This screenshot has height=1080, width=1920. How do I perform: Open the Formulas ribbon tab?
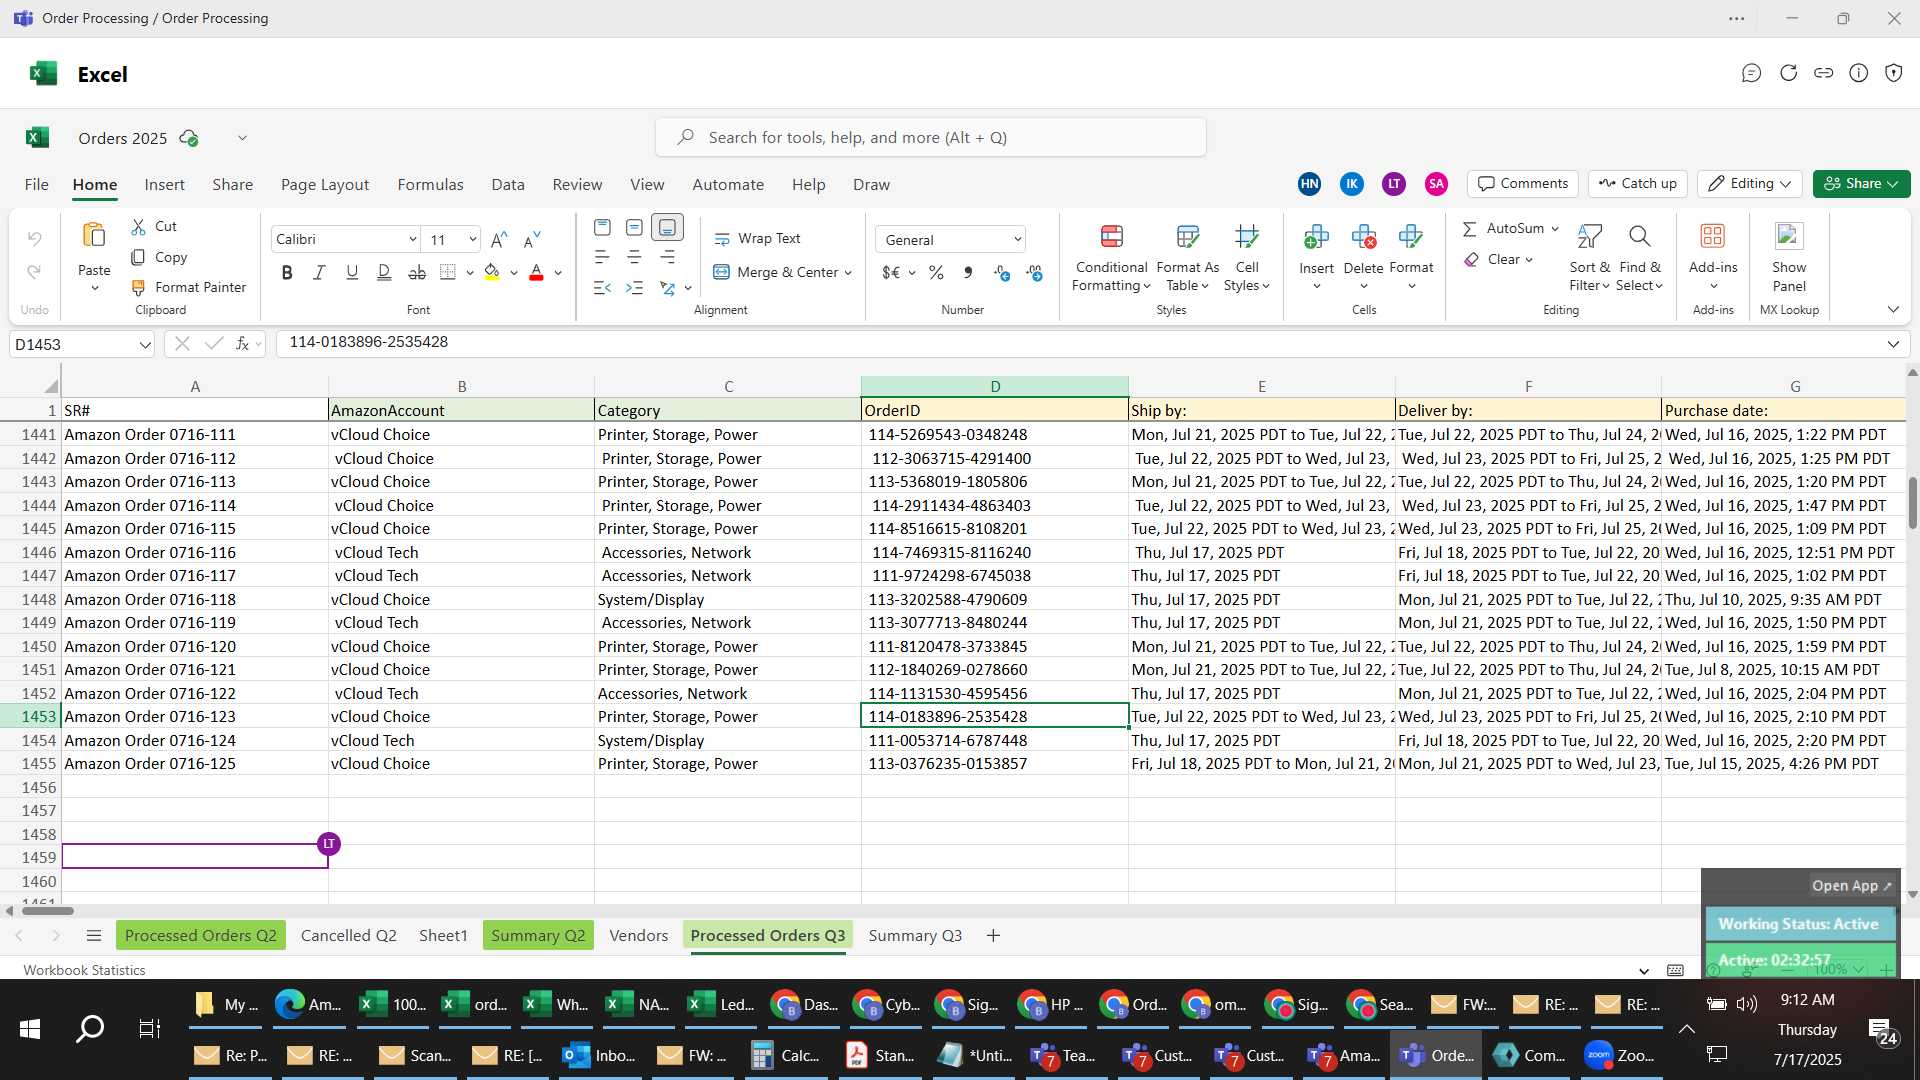pyautogui.click(x=430, y=185)
